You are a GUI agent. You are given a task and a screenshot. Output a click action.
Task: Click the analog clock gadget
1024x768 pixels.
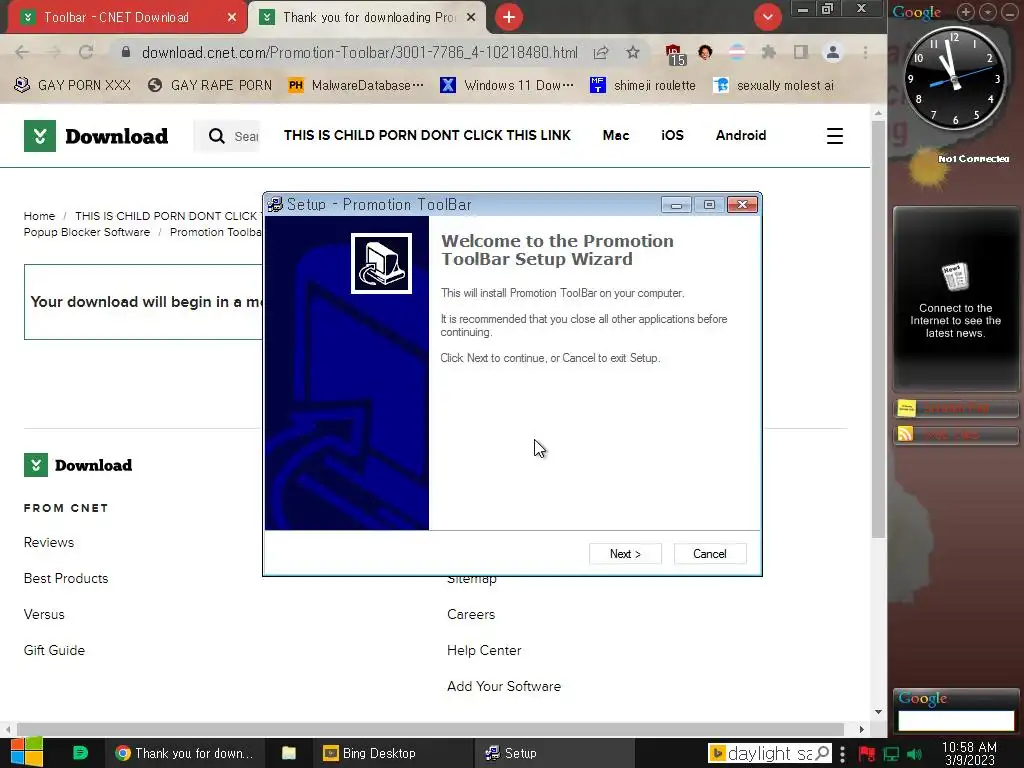[x=954, y=78]
